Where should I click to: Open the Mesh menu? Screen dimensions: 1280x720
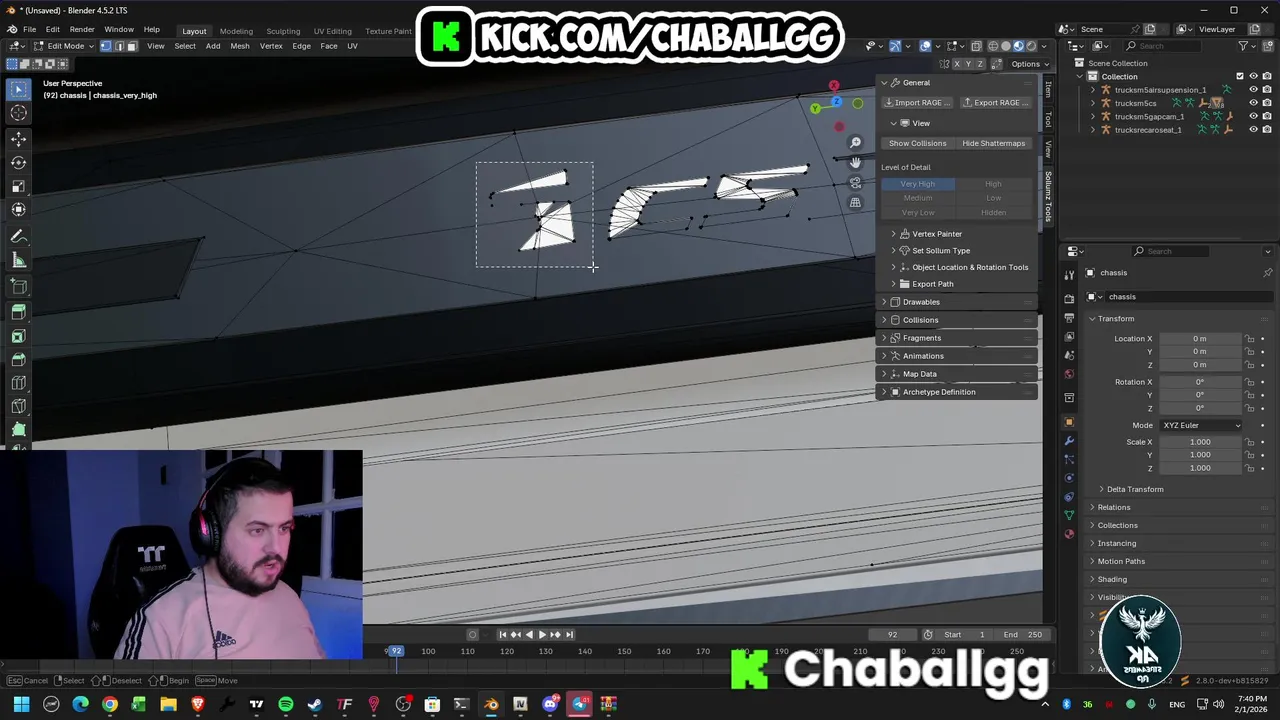tap(240, 46)
